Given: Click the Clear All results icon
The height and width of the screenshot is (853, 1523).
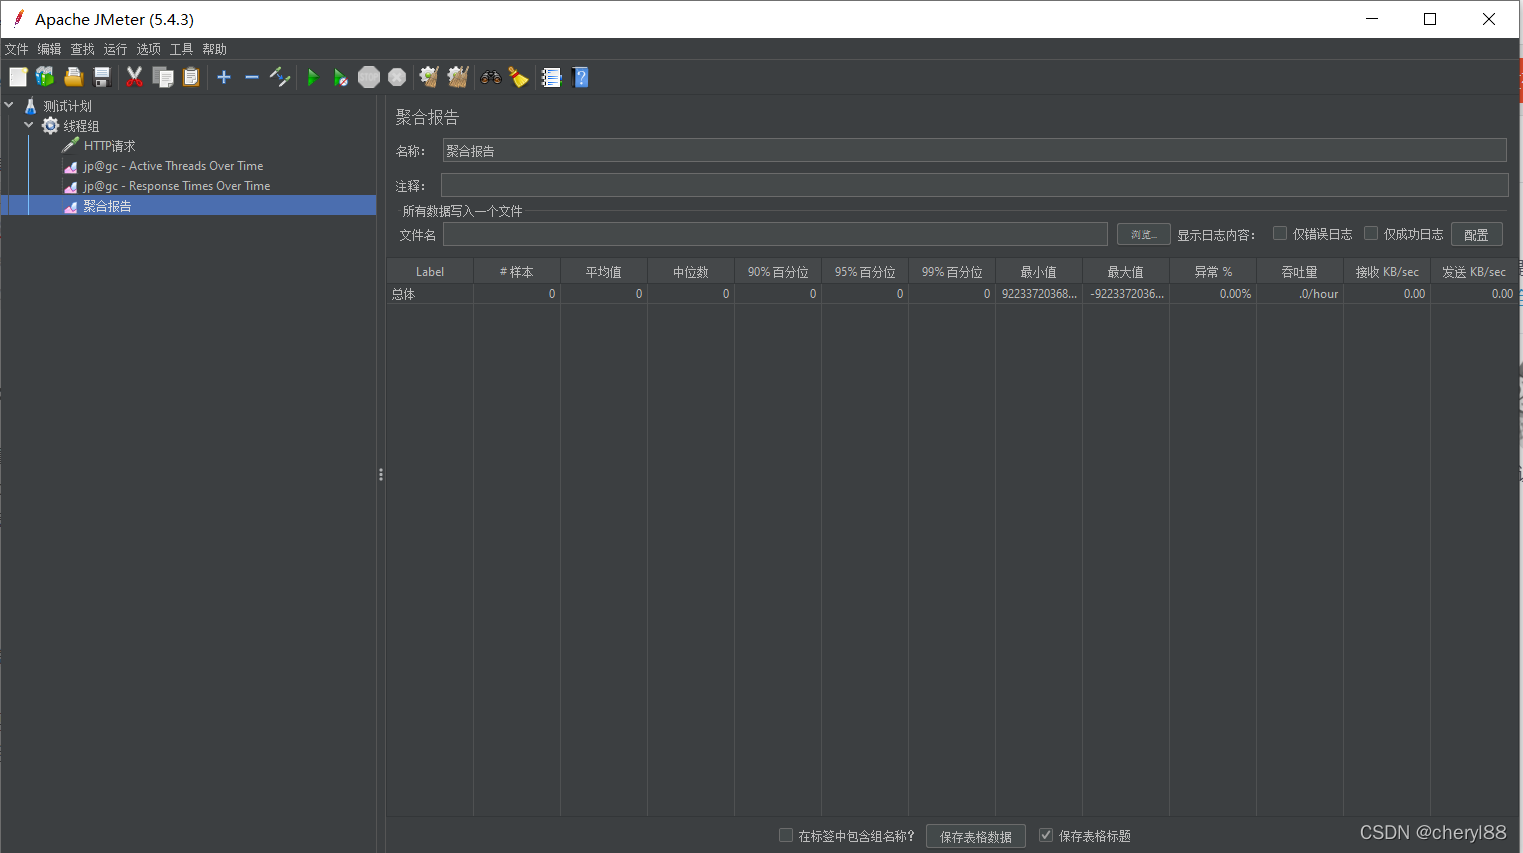Looking at the screenshot, I should click(x=458, y=77).
